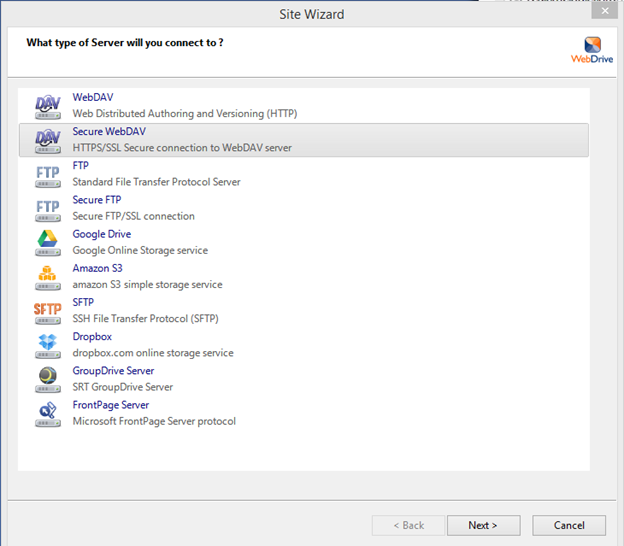Click the orange SFTP icon
Viewport: 624px width, 546px height.
47,310
